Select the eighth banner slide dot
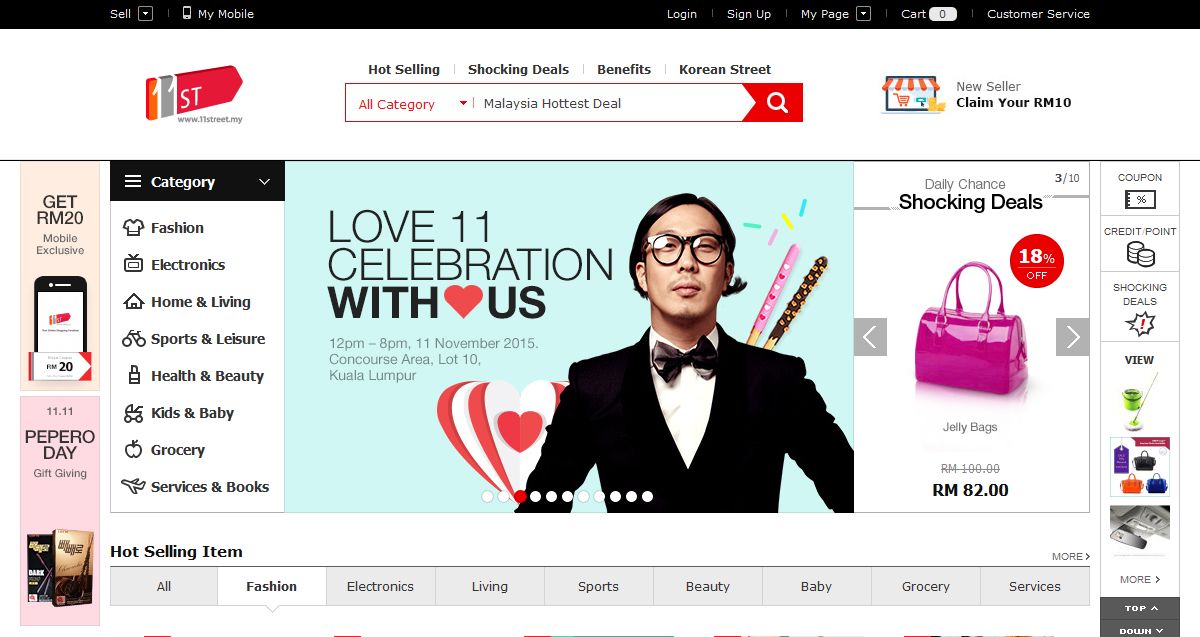Image resolution: width=1200 pixels, height=637 pixels. (x=599, y=496)
